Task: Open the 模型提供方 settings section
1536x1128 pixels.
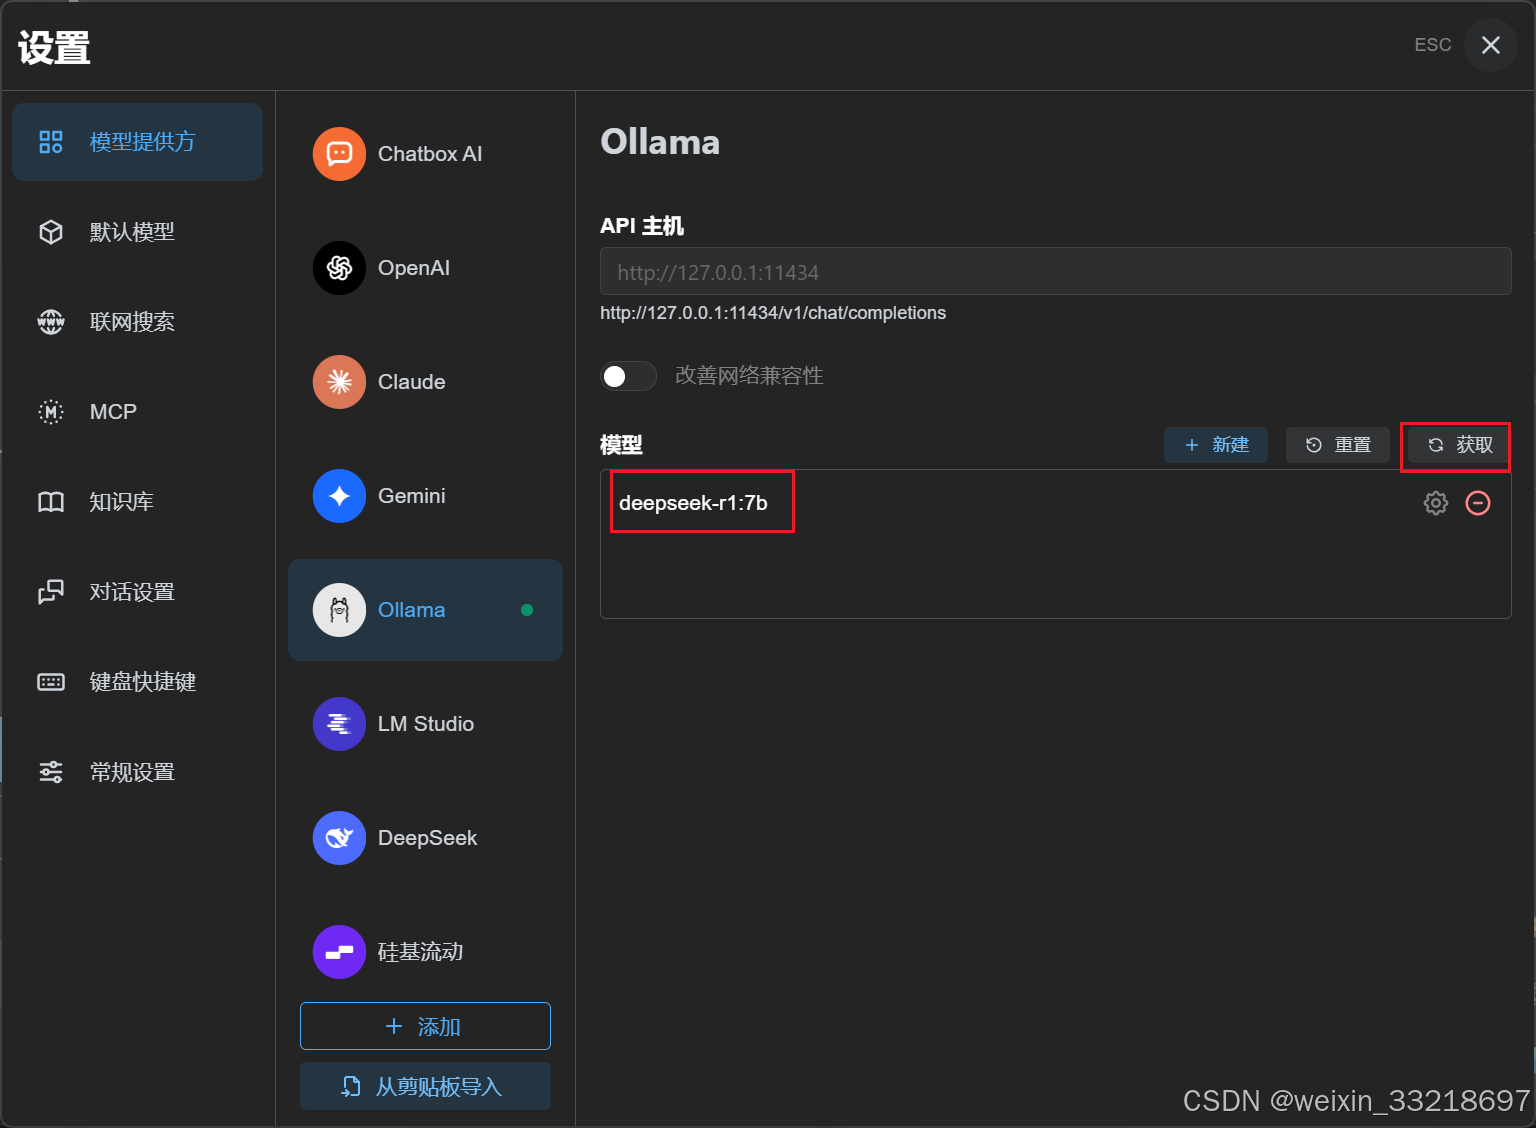Action: coord(137,142)
